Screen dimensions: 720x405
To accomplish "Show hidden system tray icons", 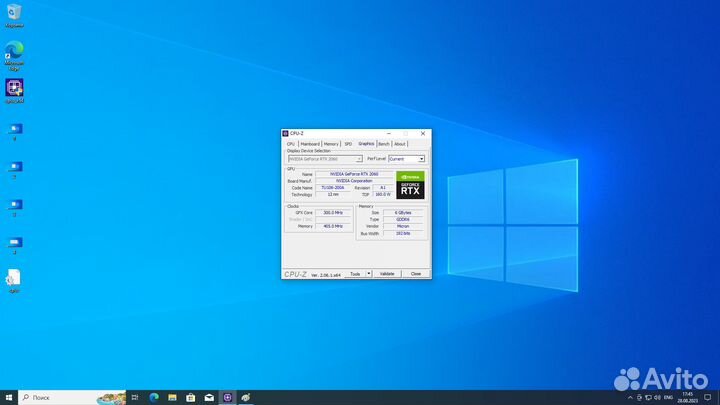I will tap(630, 398).
